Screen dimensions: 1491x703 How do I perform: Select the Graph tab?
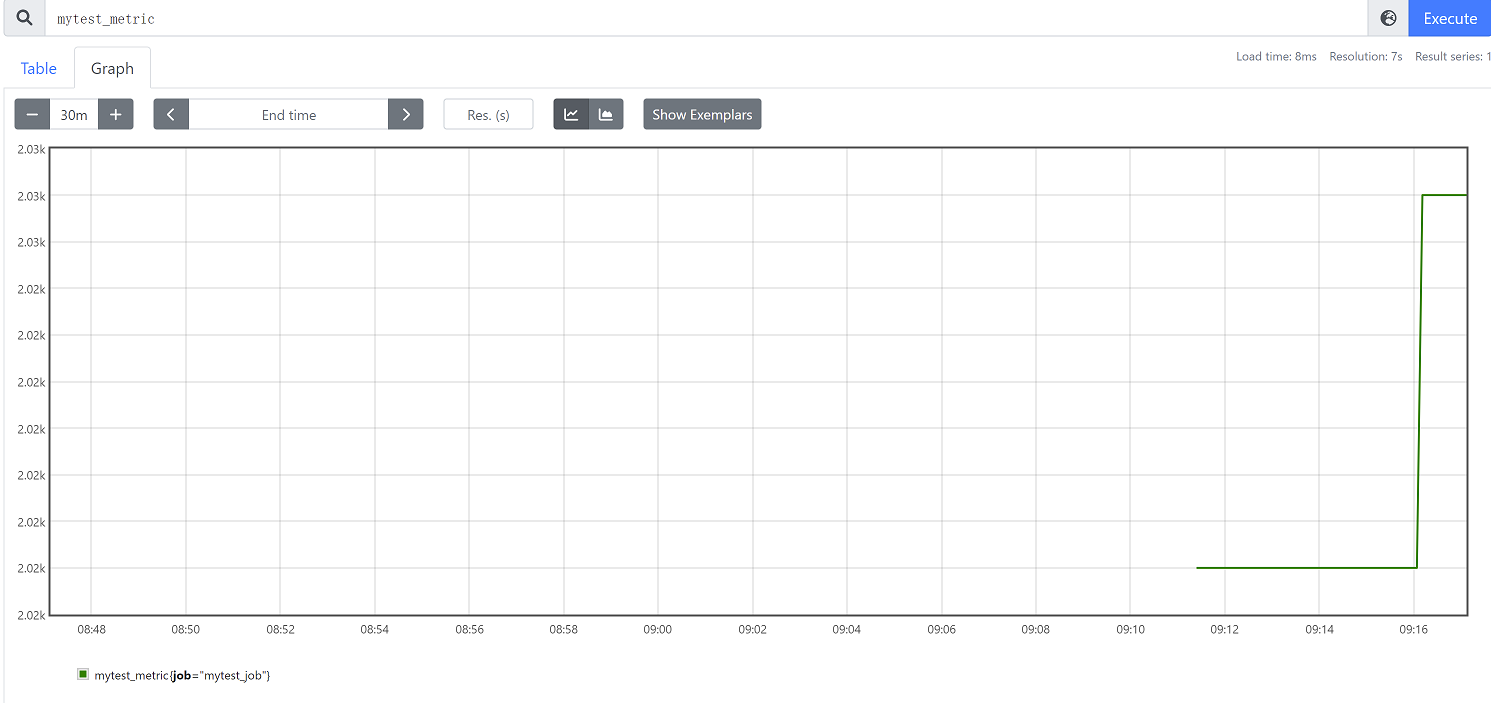(x=112, y=68)
